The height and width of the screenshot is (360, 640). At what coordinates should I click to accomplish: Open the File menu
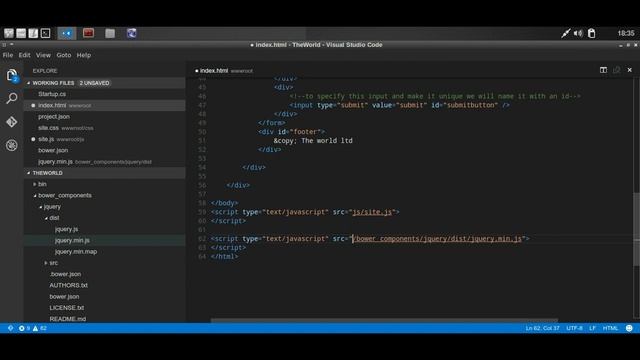pos(8,55)
